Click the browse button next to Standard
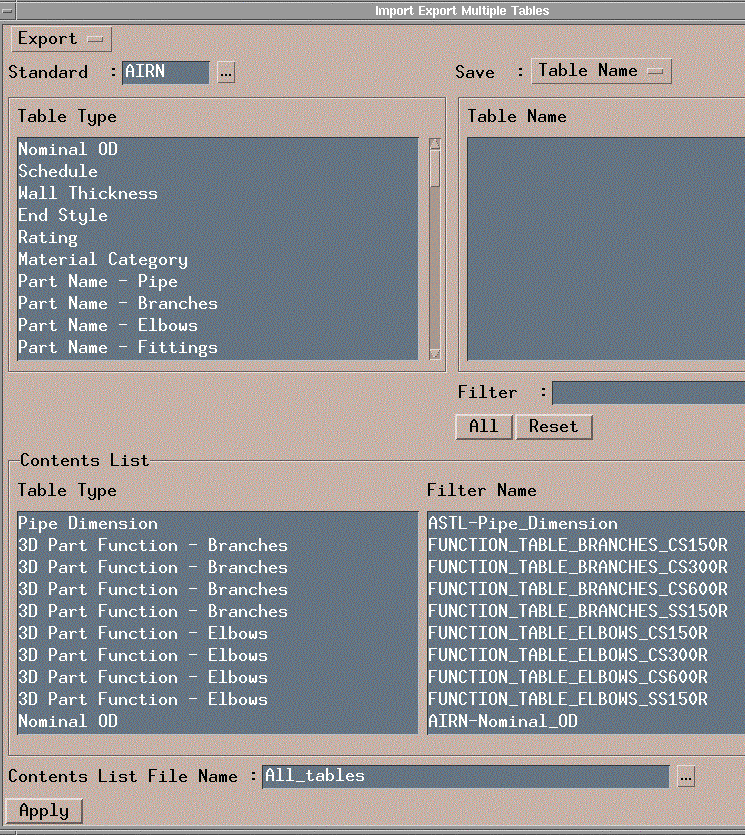Image resolution: width=745 pixels, height=835 pixels. (x=226, y=72)
